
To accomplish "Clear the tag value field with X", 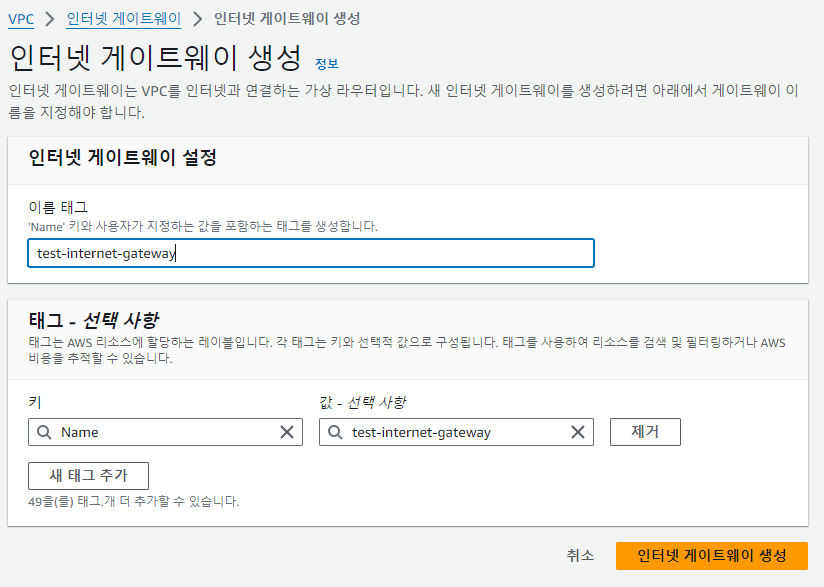I will pyautogui.click(x=578, y=432).
